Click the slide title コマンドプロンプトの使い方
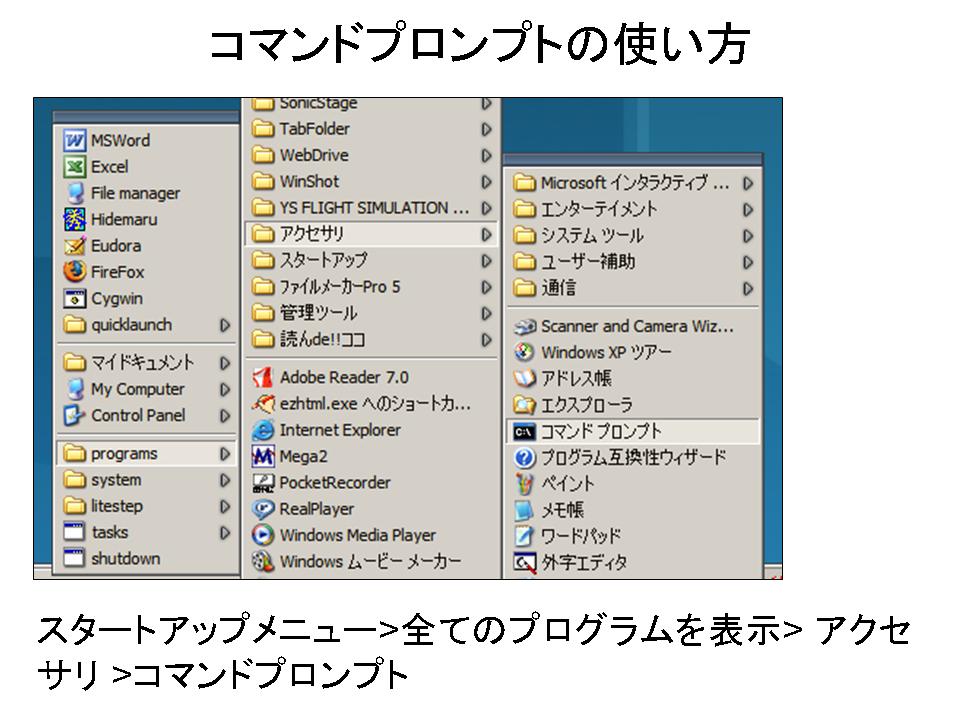 coord(479,45)
